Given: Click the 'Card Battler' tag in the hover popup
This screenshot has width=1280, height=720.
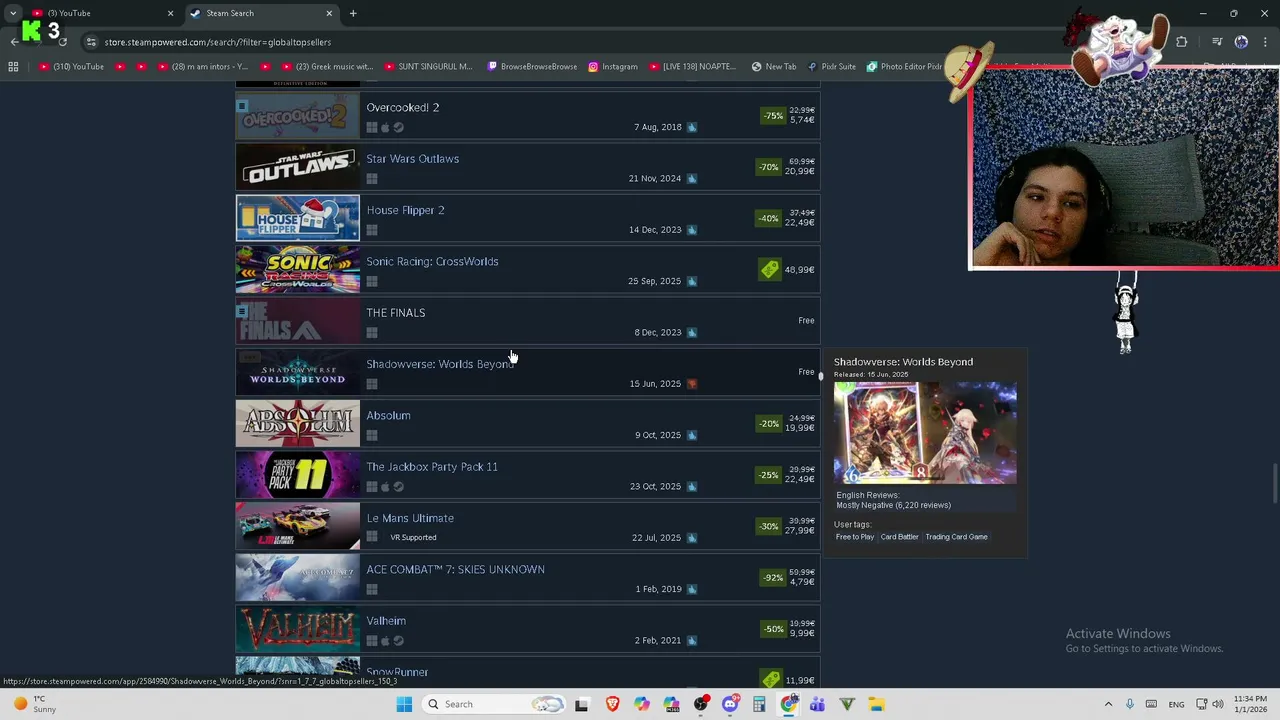Looking at the screenshot, I should click(x=899, y=537).
